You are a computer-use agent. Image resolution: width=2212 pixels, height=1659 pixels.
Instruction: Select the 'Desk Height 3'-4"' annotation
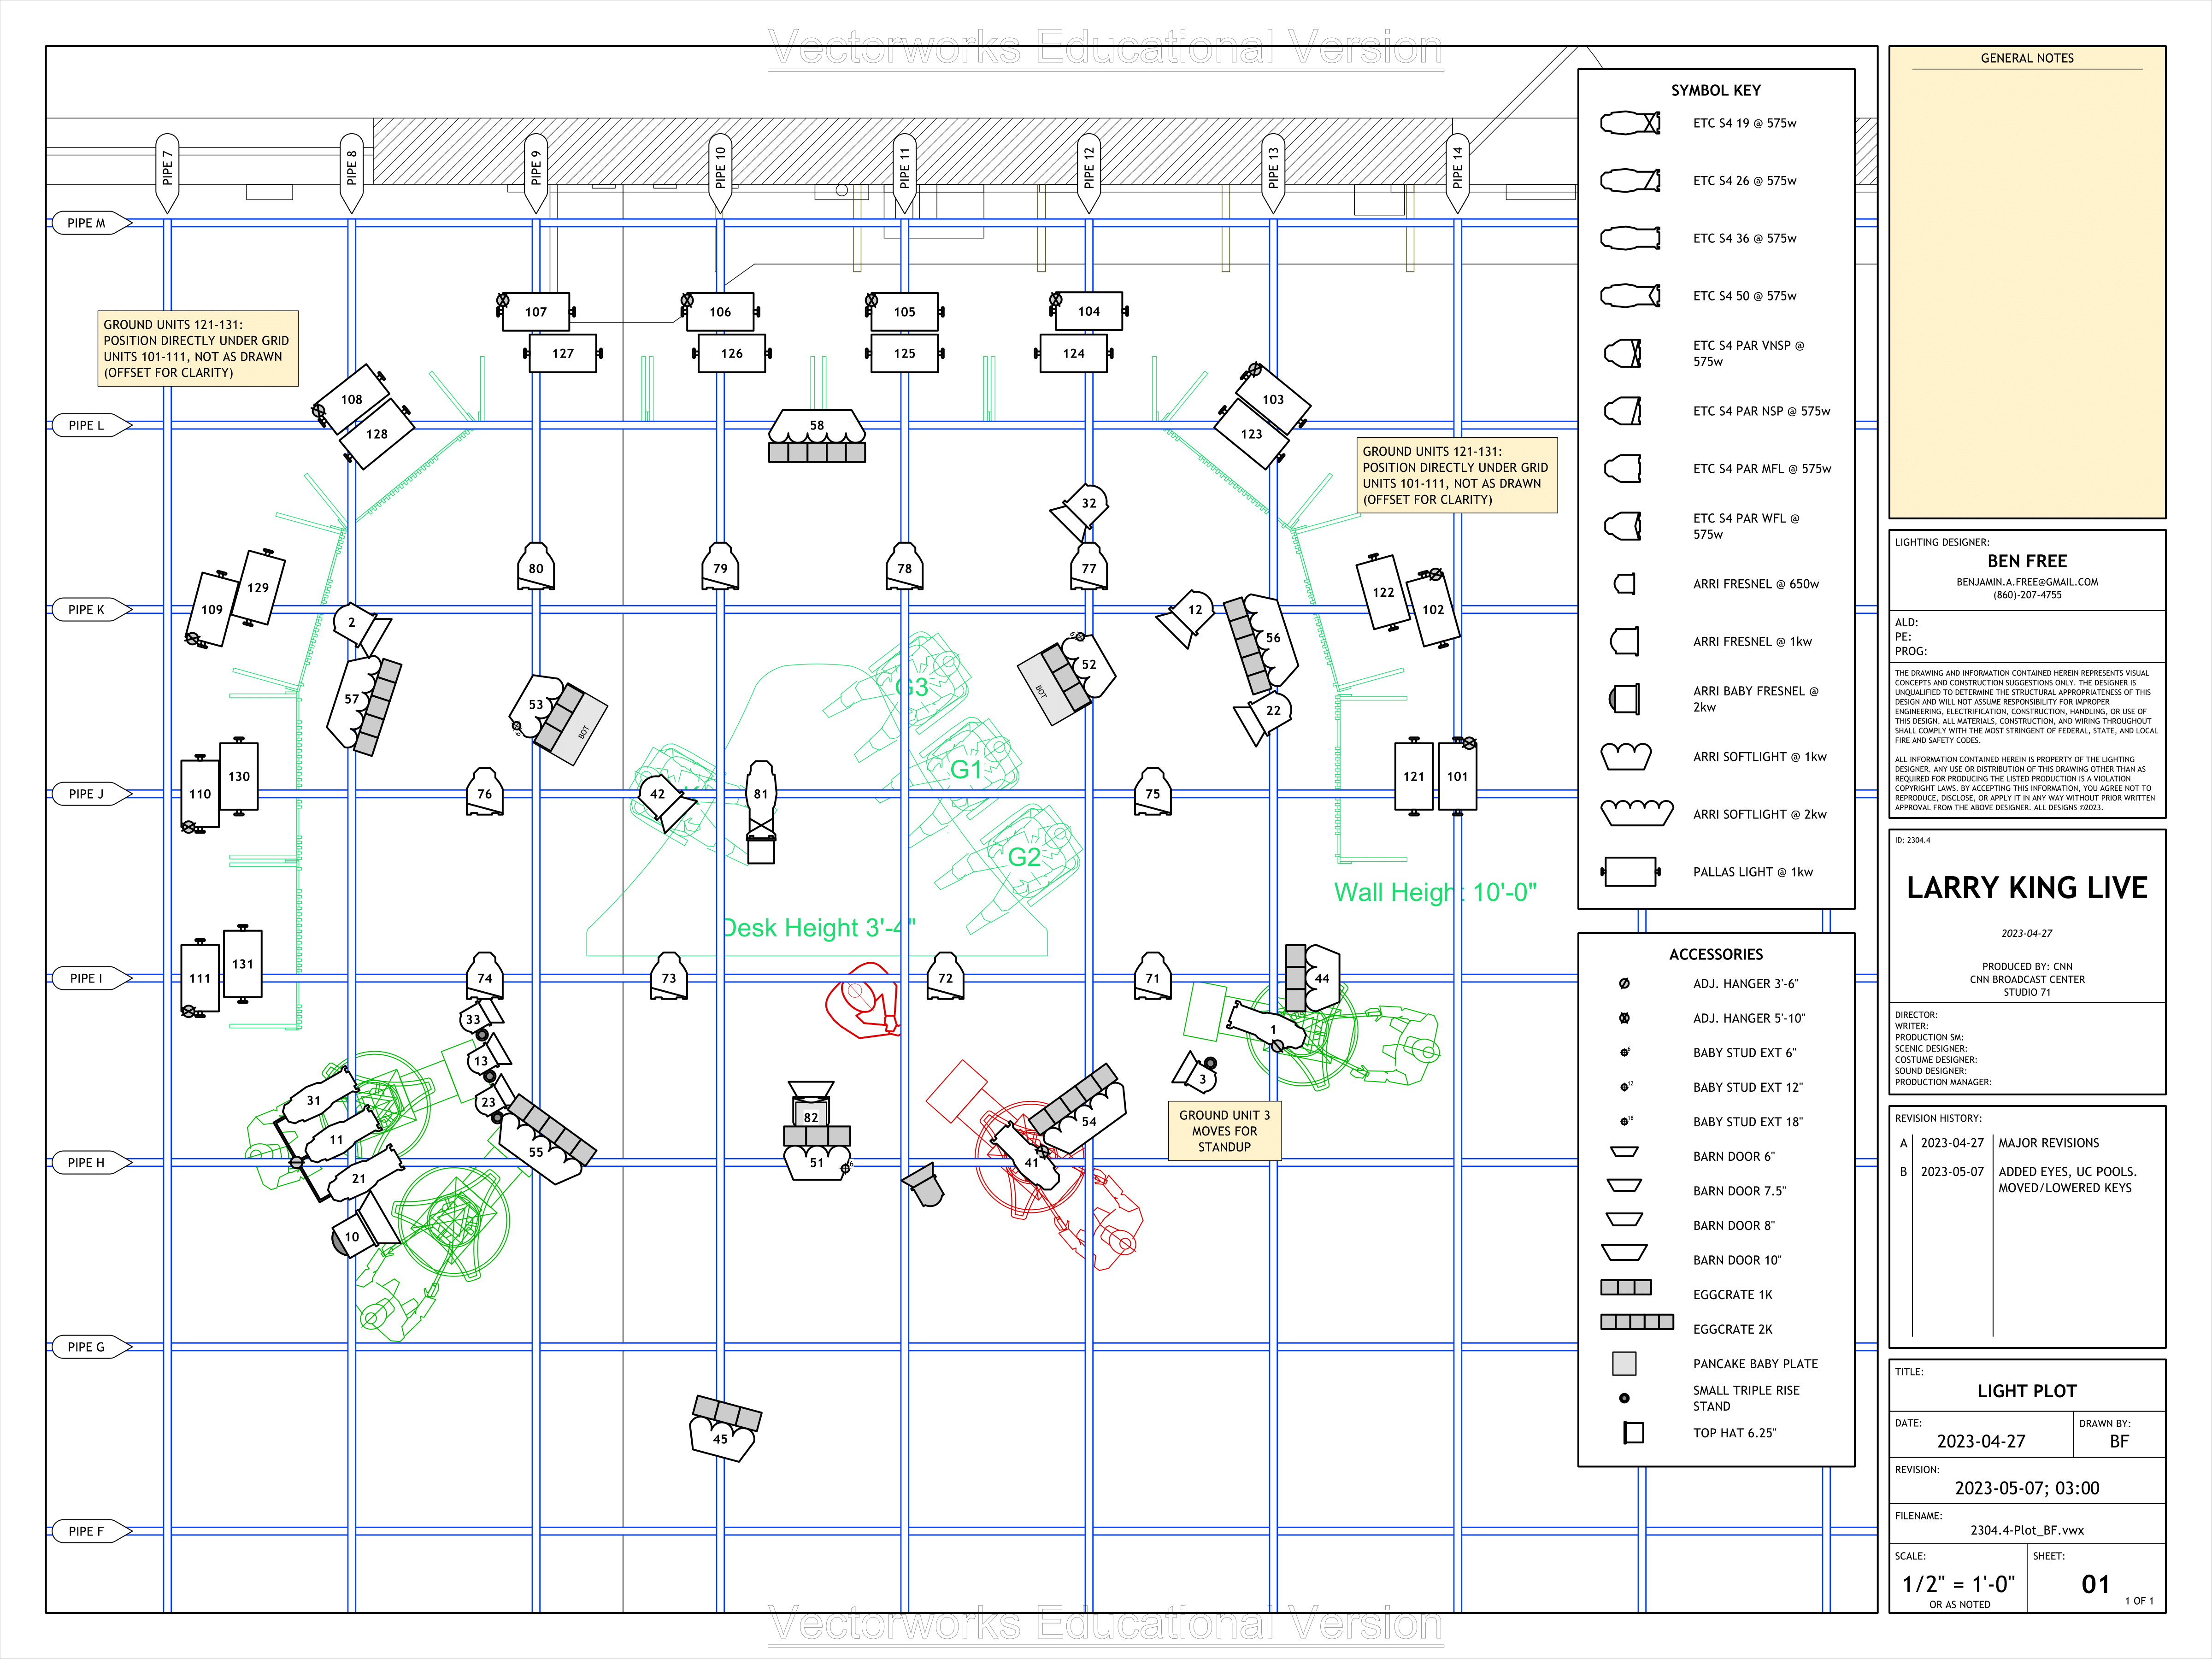818,928
